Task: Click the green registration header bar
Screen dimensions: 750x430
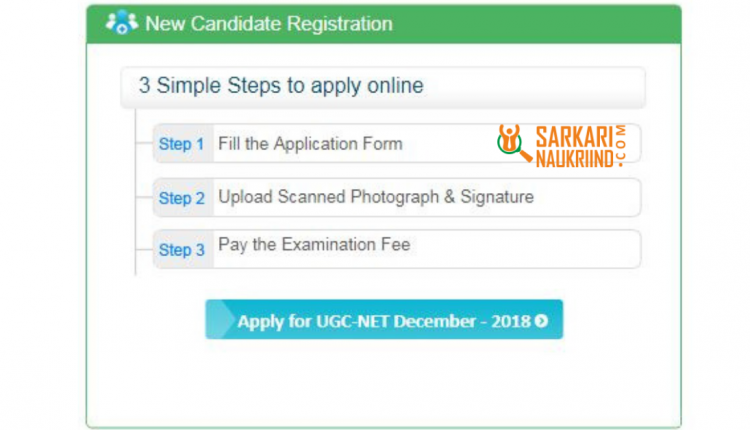Action: [x=384, y=24]
